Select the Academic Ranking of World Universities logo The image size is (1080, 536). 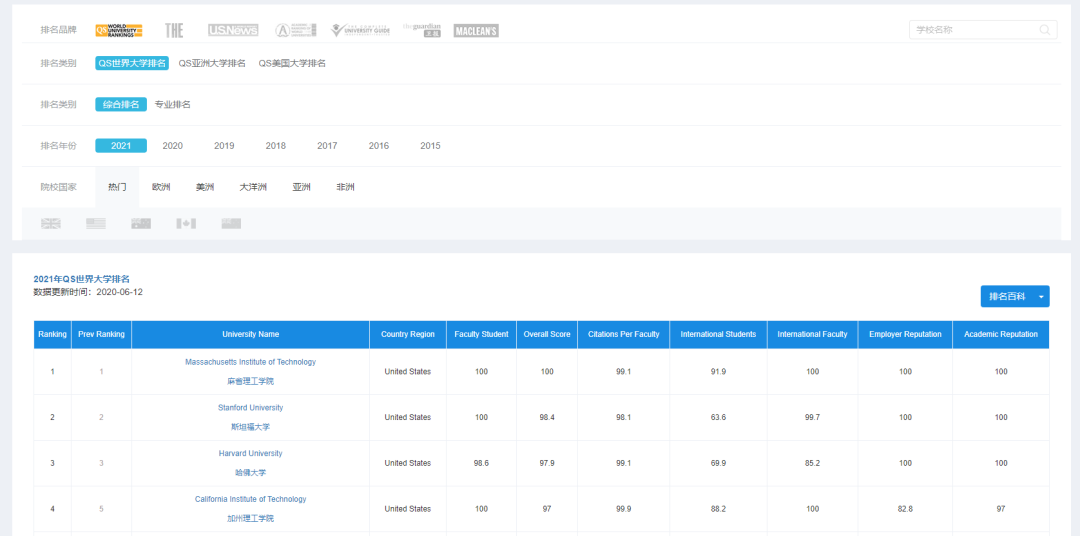295,30
